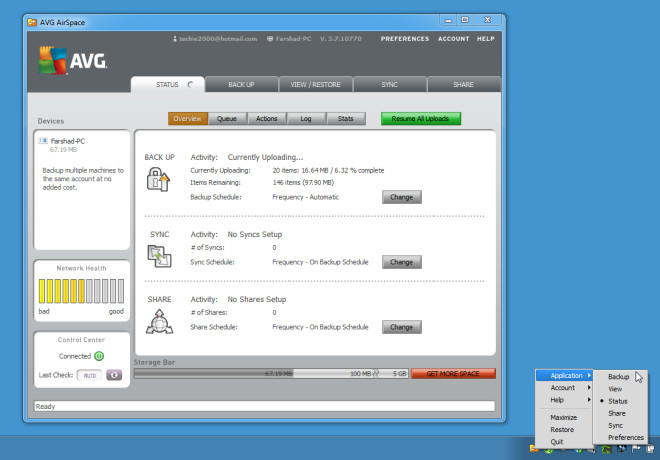Click the techie2000@hotmail.com account text
Image resolution: width=660 pixels, height=460 pixels.
[218, 39]
